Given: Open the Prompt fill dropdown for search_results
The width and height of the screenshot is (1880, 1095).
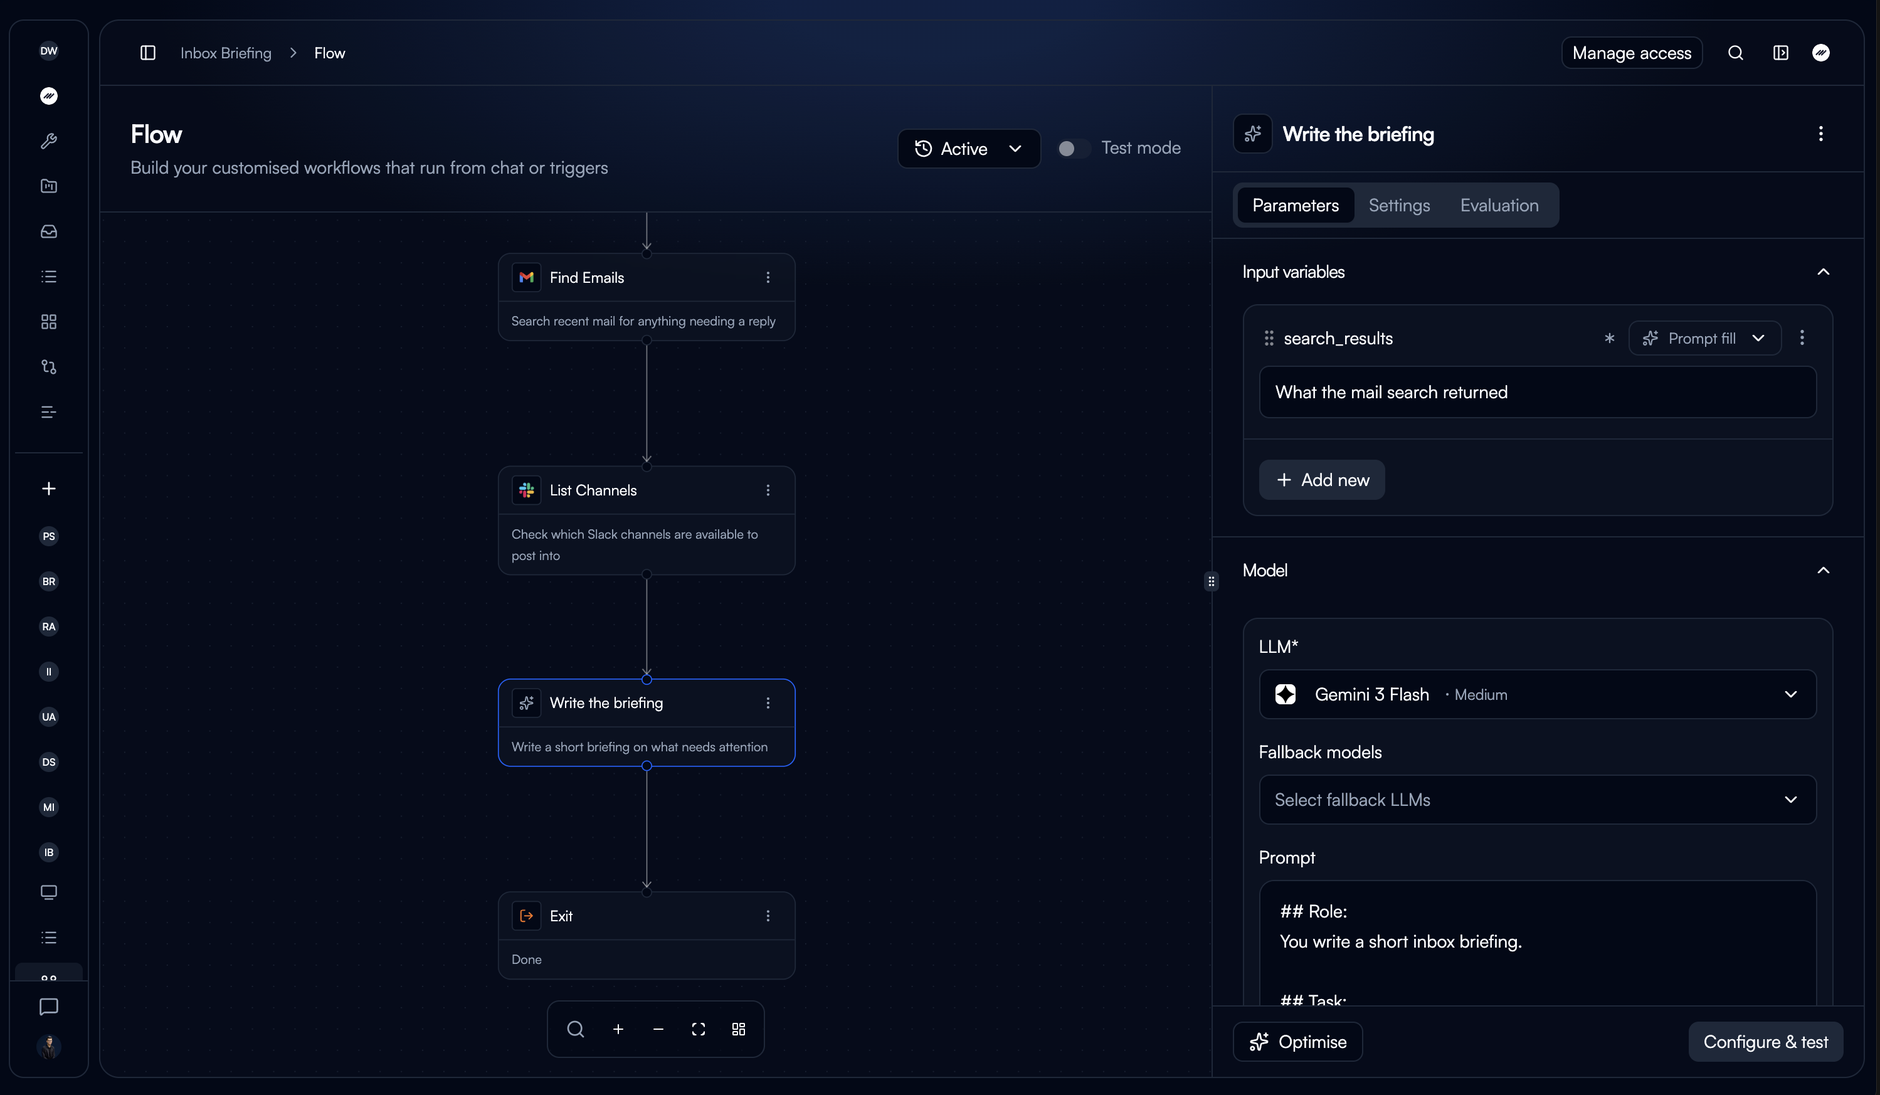Looking at the screenshot, I should [x=1705, y=338].
